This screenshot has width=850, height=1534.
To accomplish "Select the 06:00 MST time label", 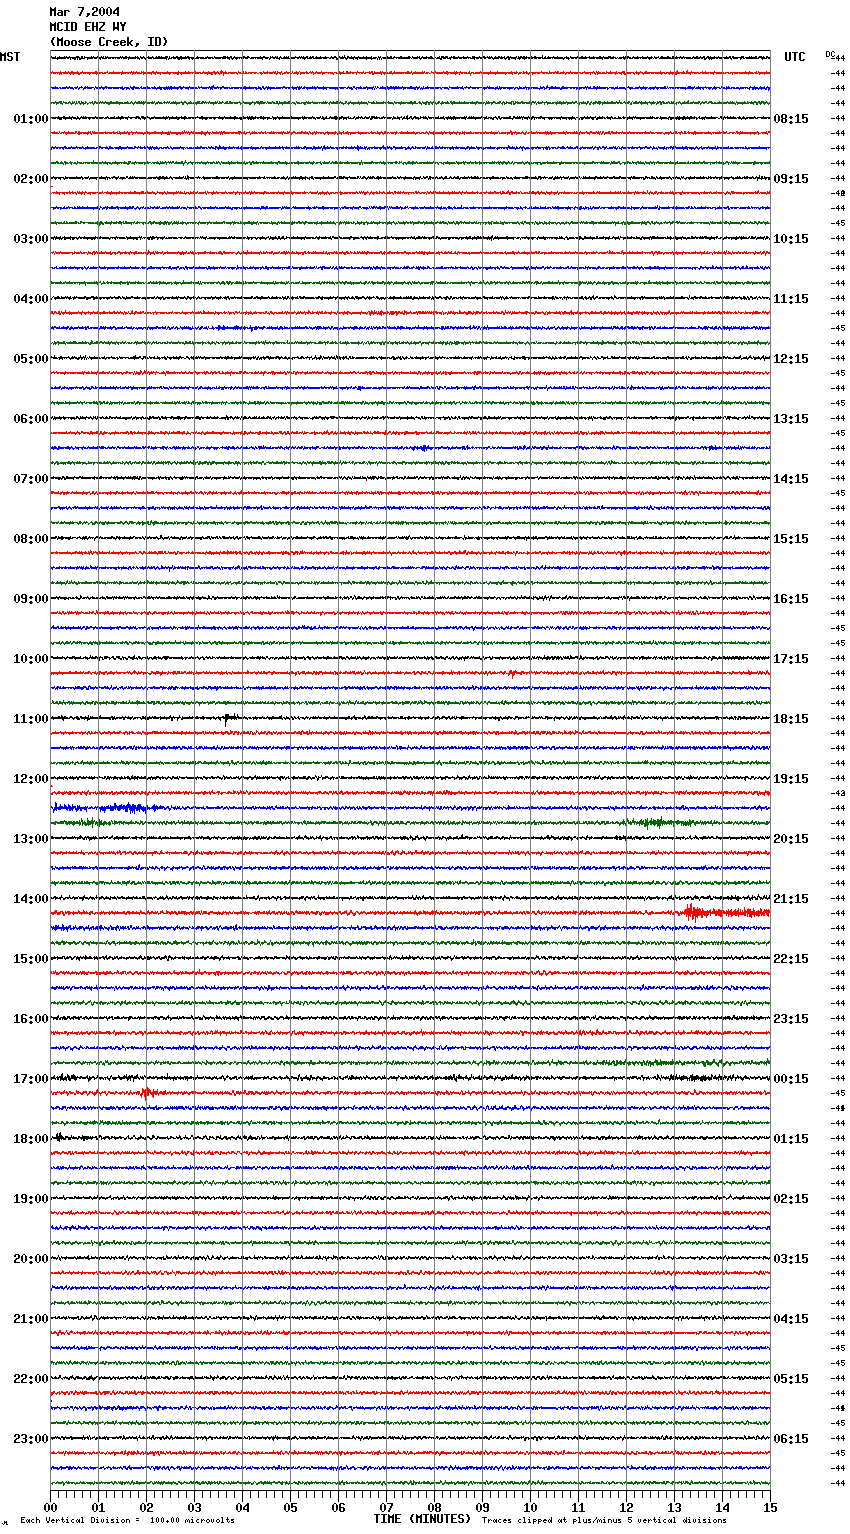I will coord(31,419).
